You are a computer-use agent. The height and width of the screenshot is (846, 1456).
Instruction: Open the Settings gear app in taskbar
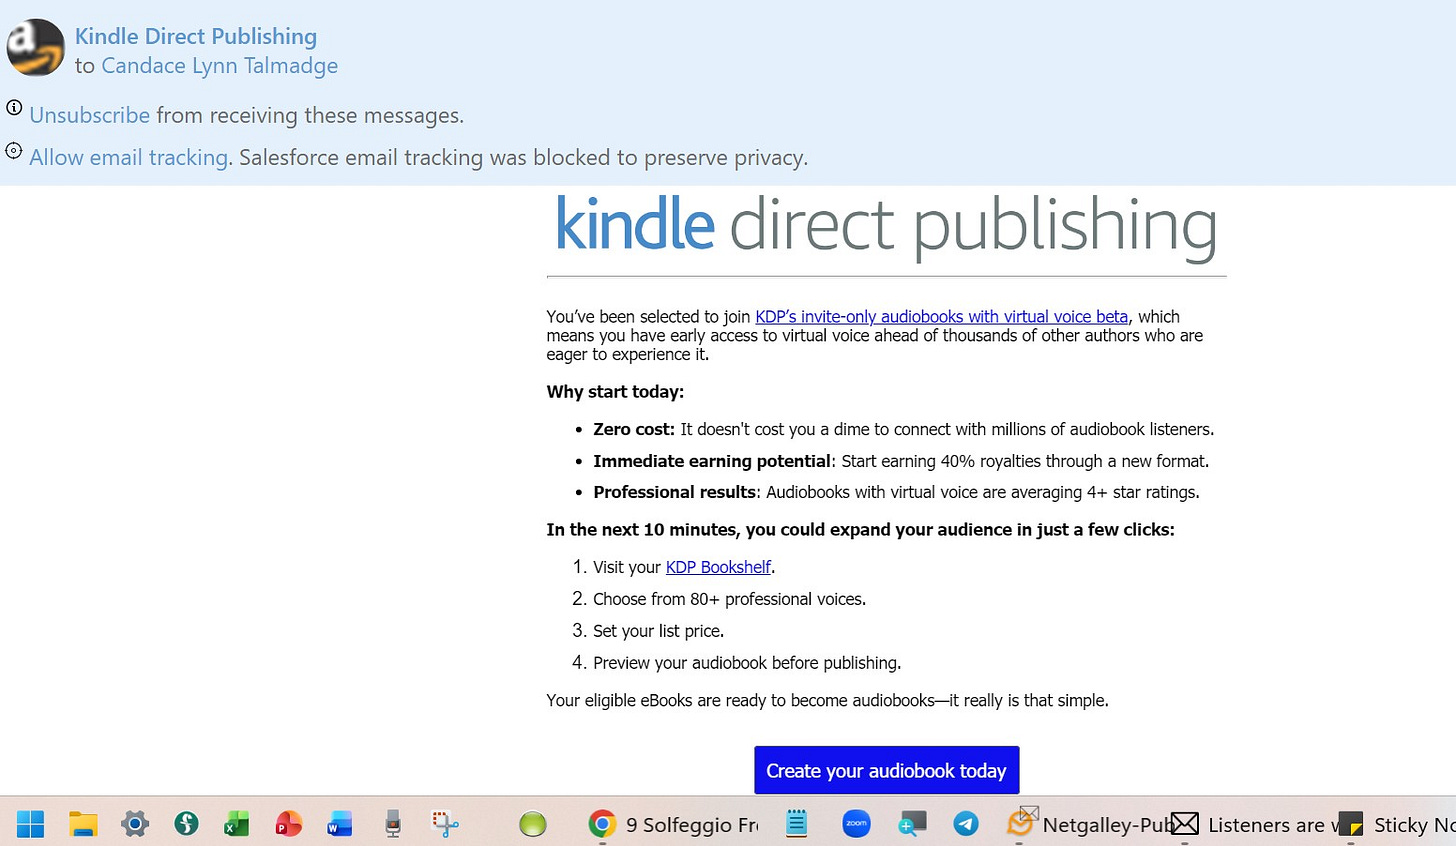click(x=135, y=824)
